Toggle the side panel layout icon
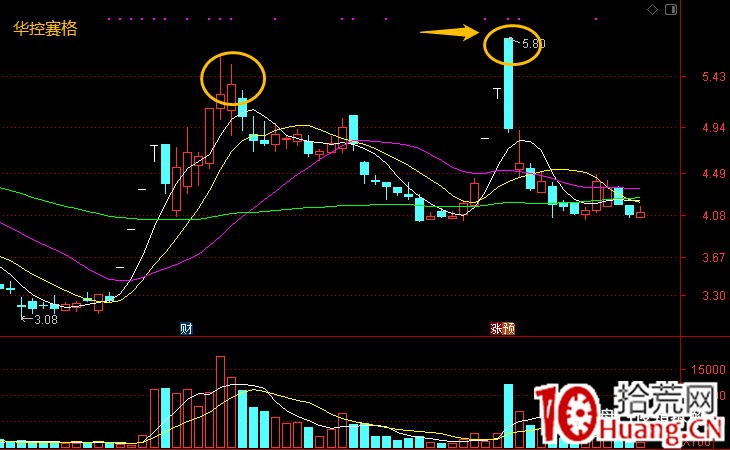The height and width of the screenshot is (450, 730). pyautogui.click(x=671, y=9)
